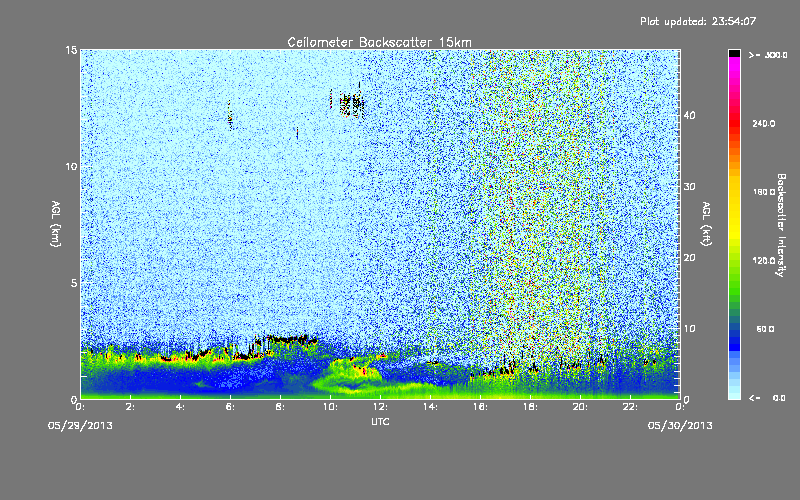
Task: Click the 'UTC' x-axis label
Action: point(380,421)
